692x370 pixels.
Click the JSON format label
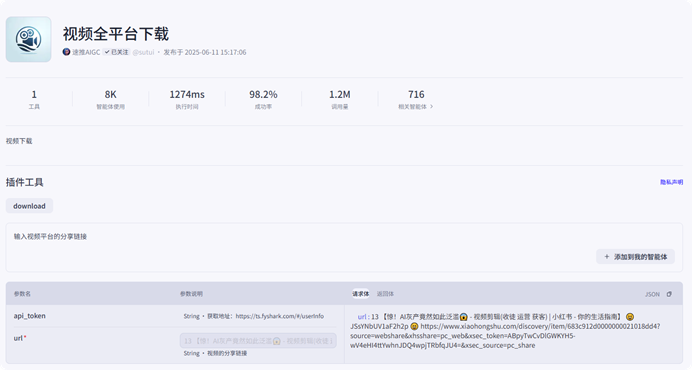(x=652, y=294)
